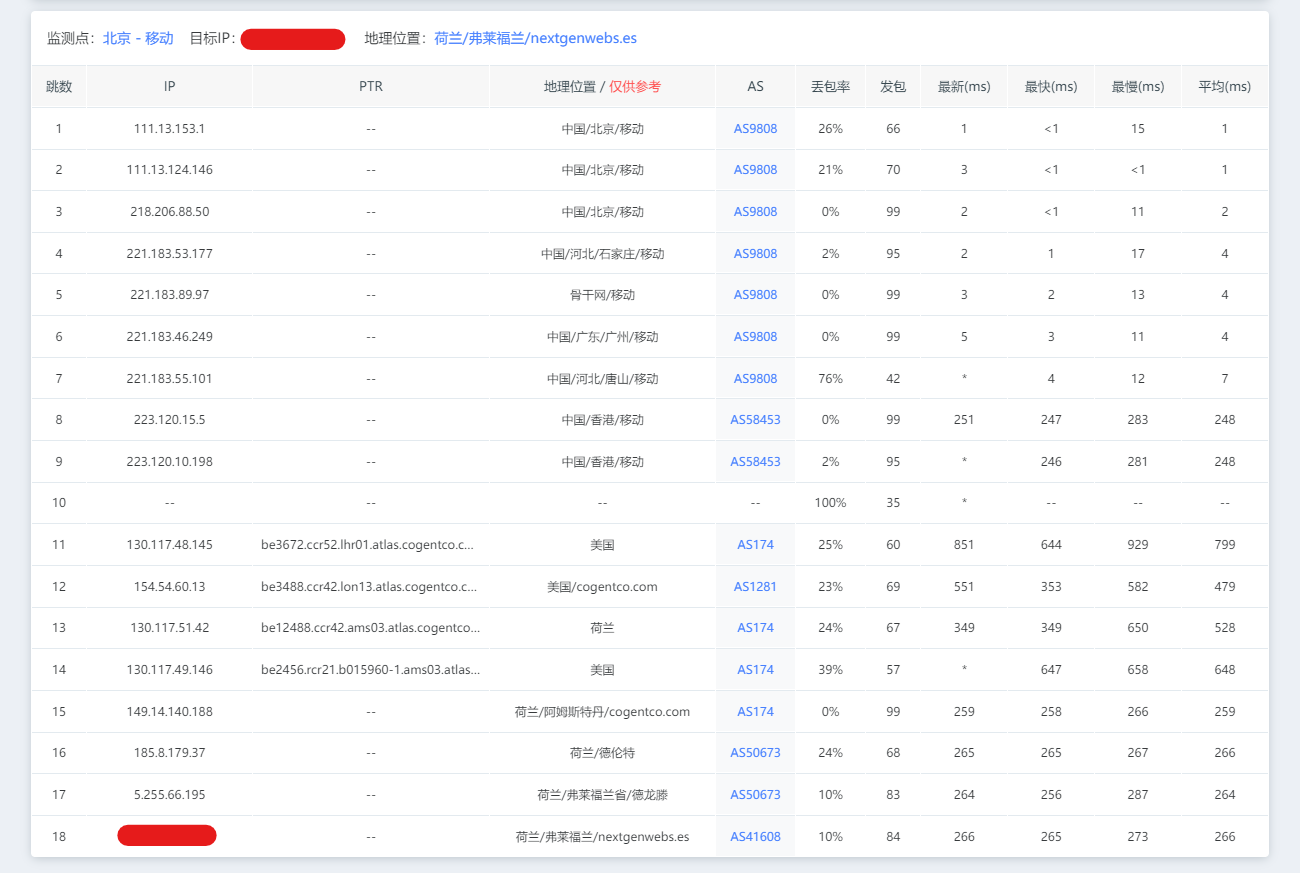Click the 荷兰/阿姆斯特丹/cogentco.com location cell
This screenshot has width=1300, height=873.
(x=602, y=712)
